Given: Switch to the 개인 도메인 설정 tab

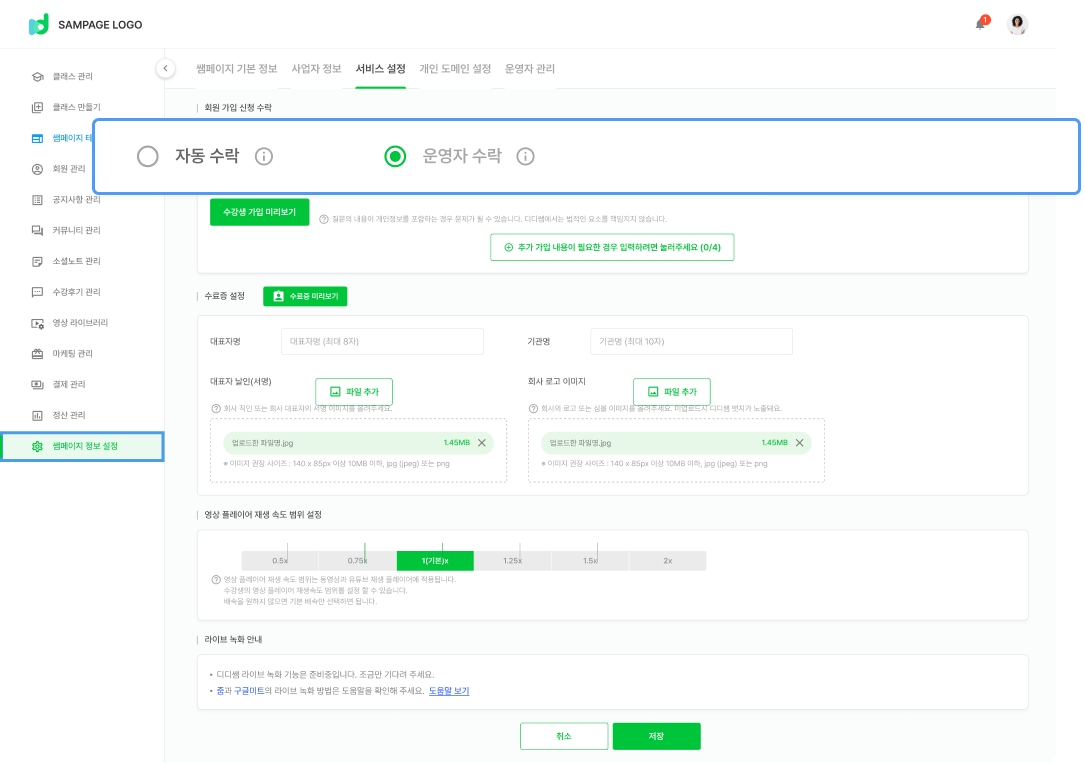Looking at the screenshot, I should click(x=455, y=69).
